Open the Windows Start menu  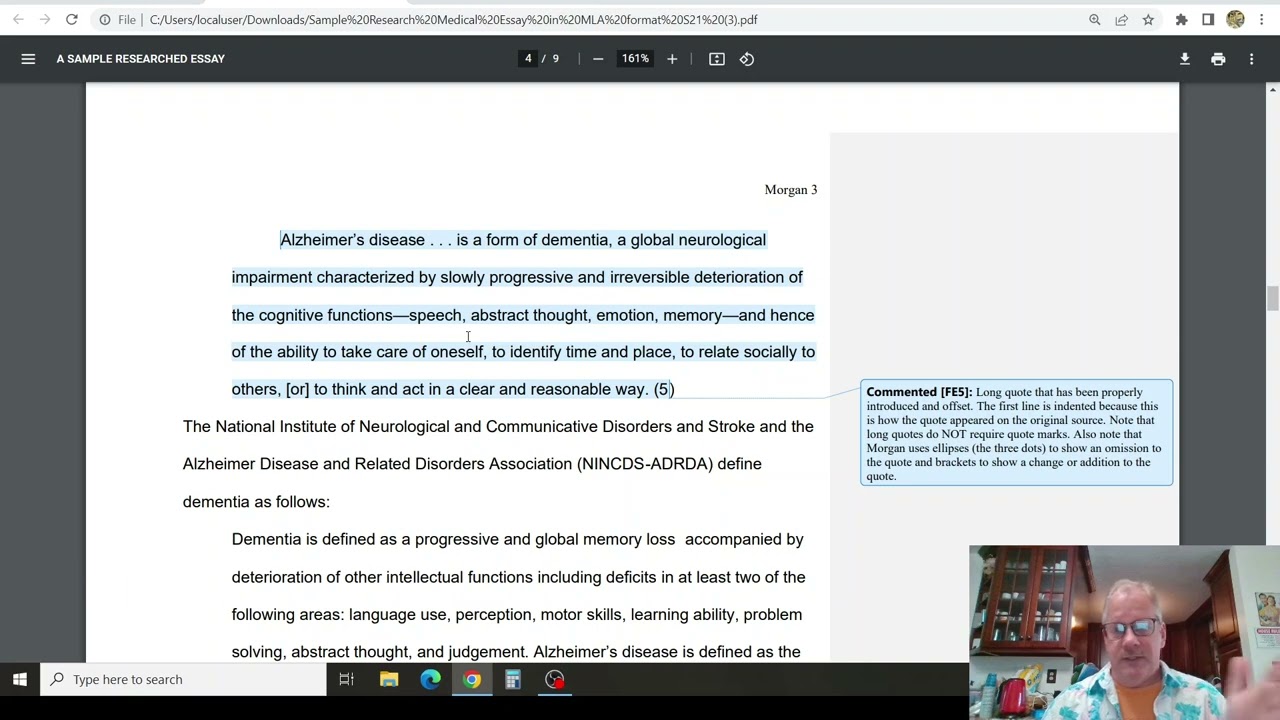coord(20,680)
